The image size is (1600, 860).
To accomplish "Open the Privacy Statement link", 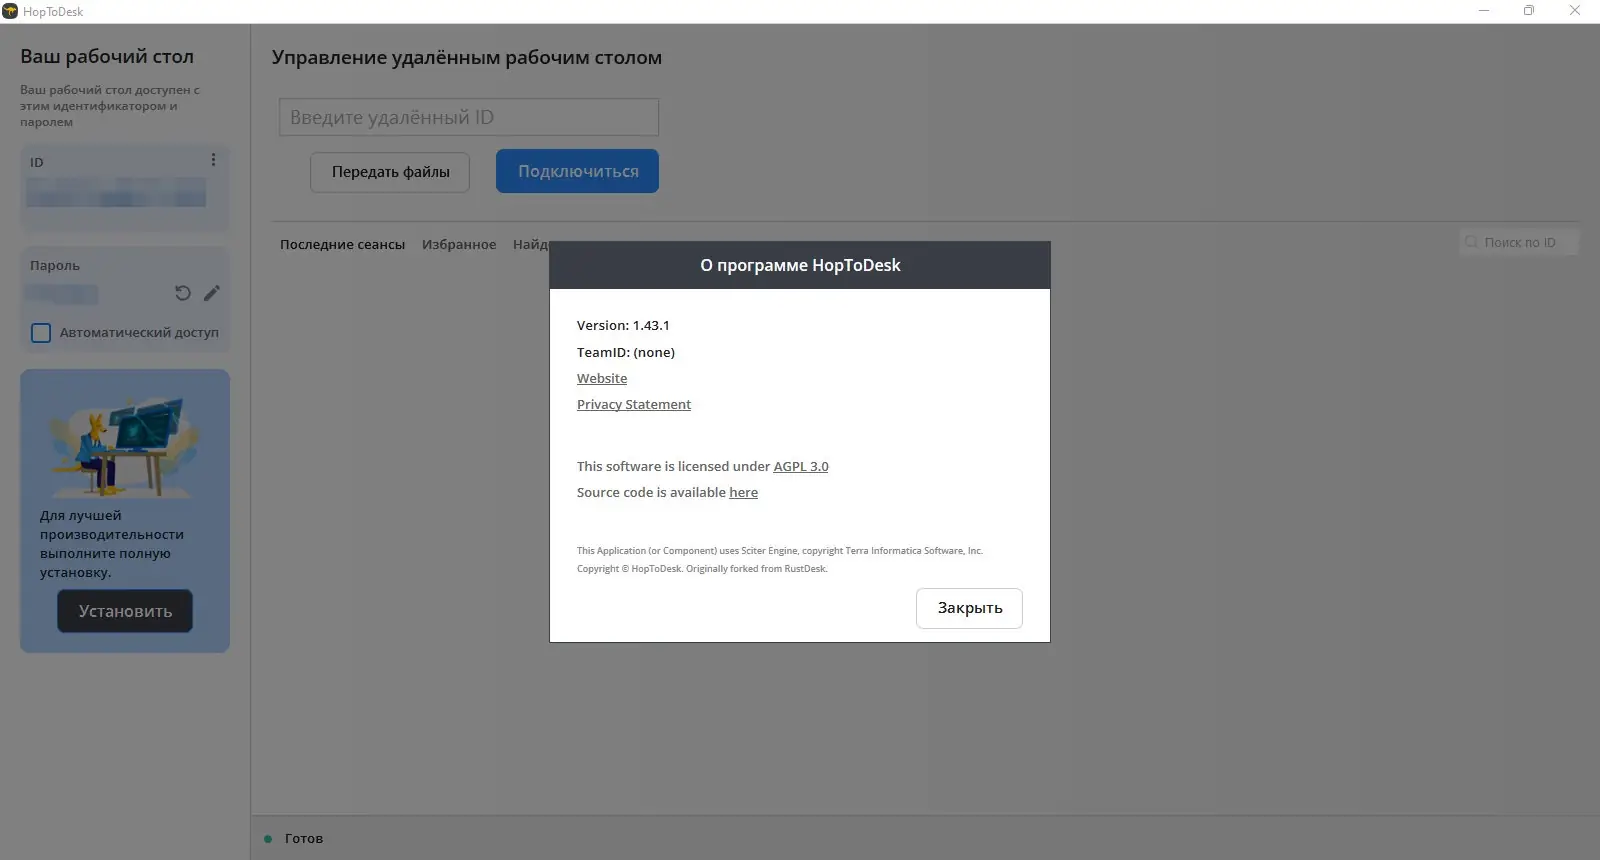I will [634, 404].
